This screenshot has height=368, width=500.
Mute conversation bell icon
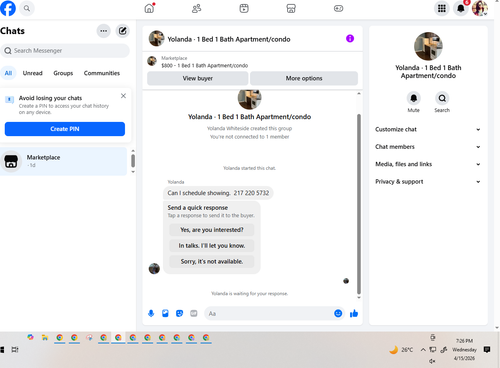(413, 98)
